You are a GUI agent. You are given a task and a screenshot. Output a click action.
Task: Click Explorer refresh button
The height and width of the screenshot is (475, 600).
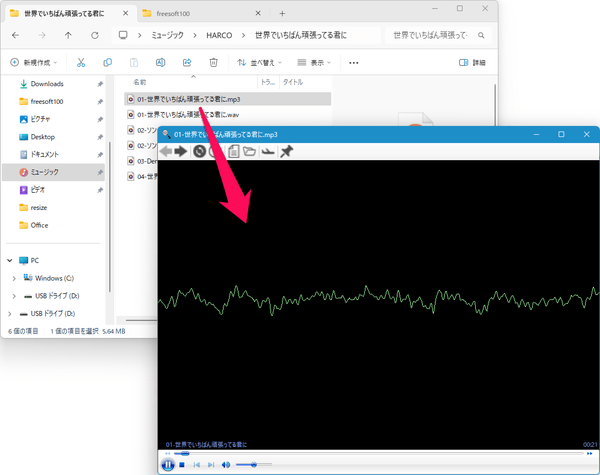95,35
